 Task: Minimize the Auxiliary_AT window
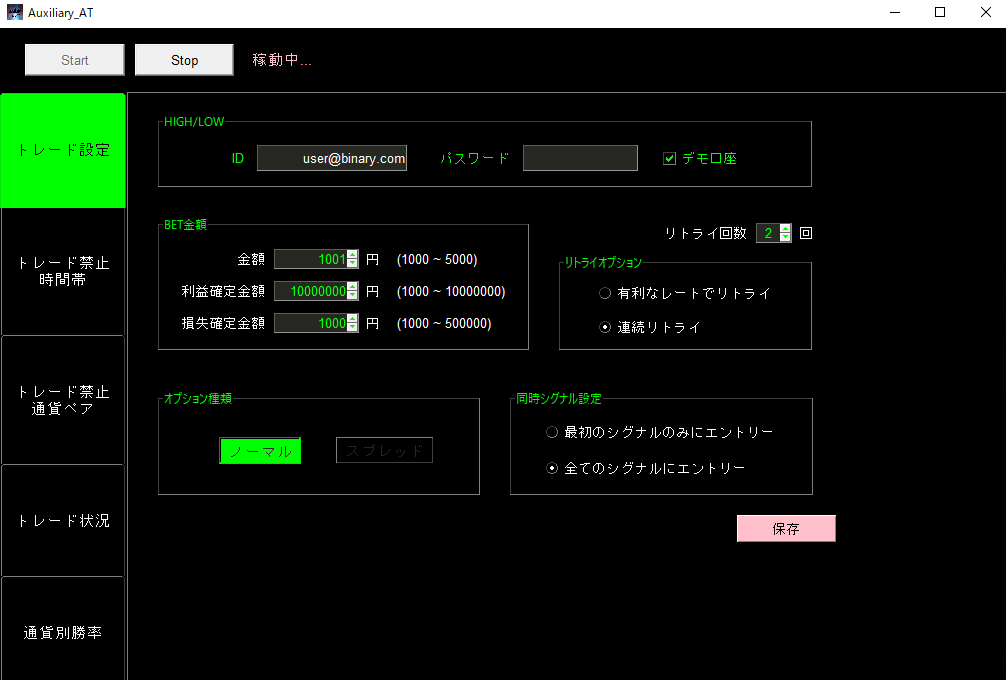895,13
